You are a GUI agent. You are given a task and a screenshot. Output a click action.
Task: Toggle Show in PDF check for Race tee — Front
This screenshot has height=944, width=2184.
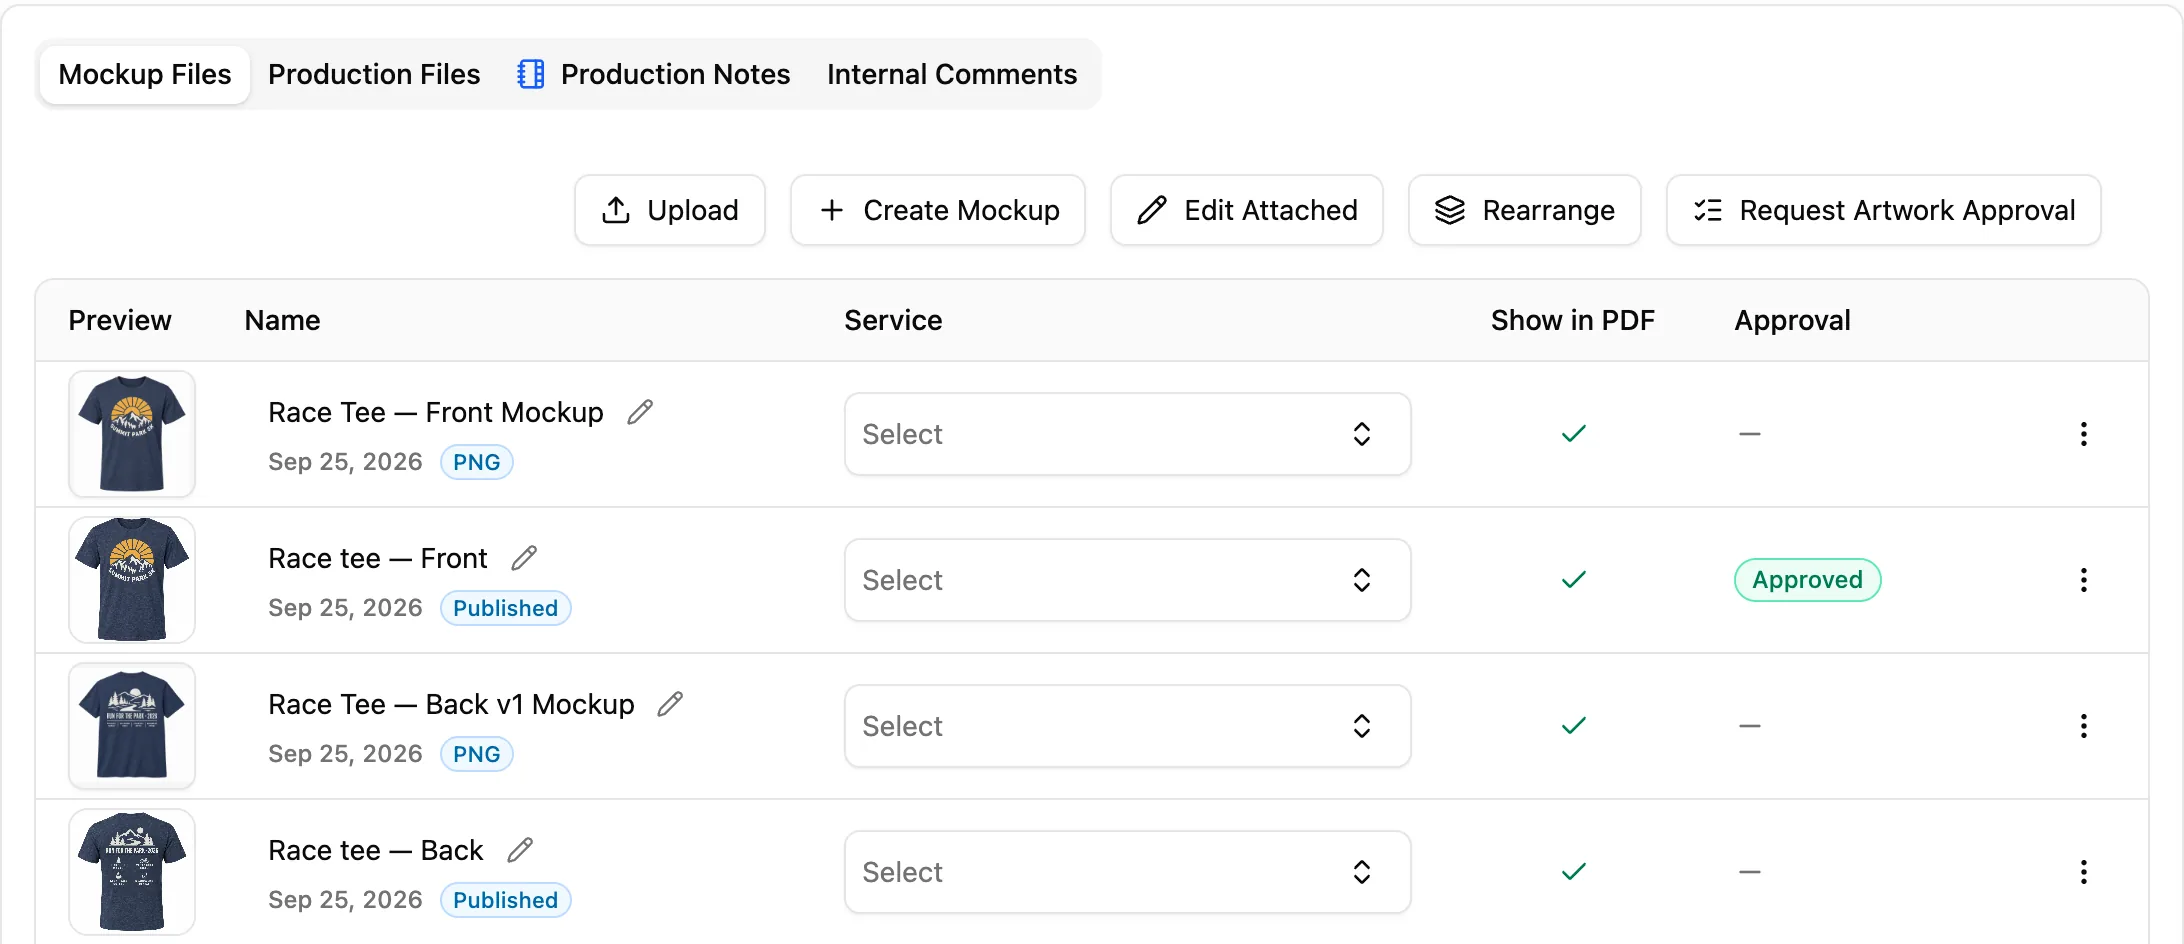1574,580
